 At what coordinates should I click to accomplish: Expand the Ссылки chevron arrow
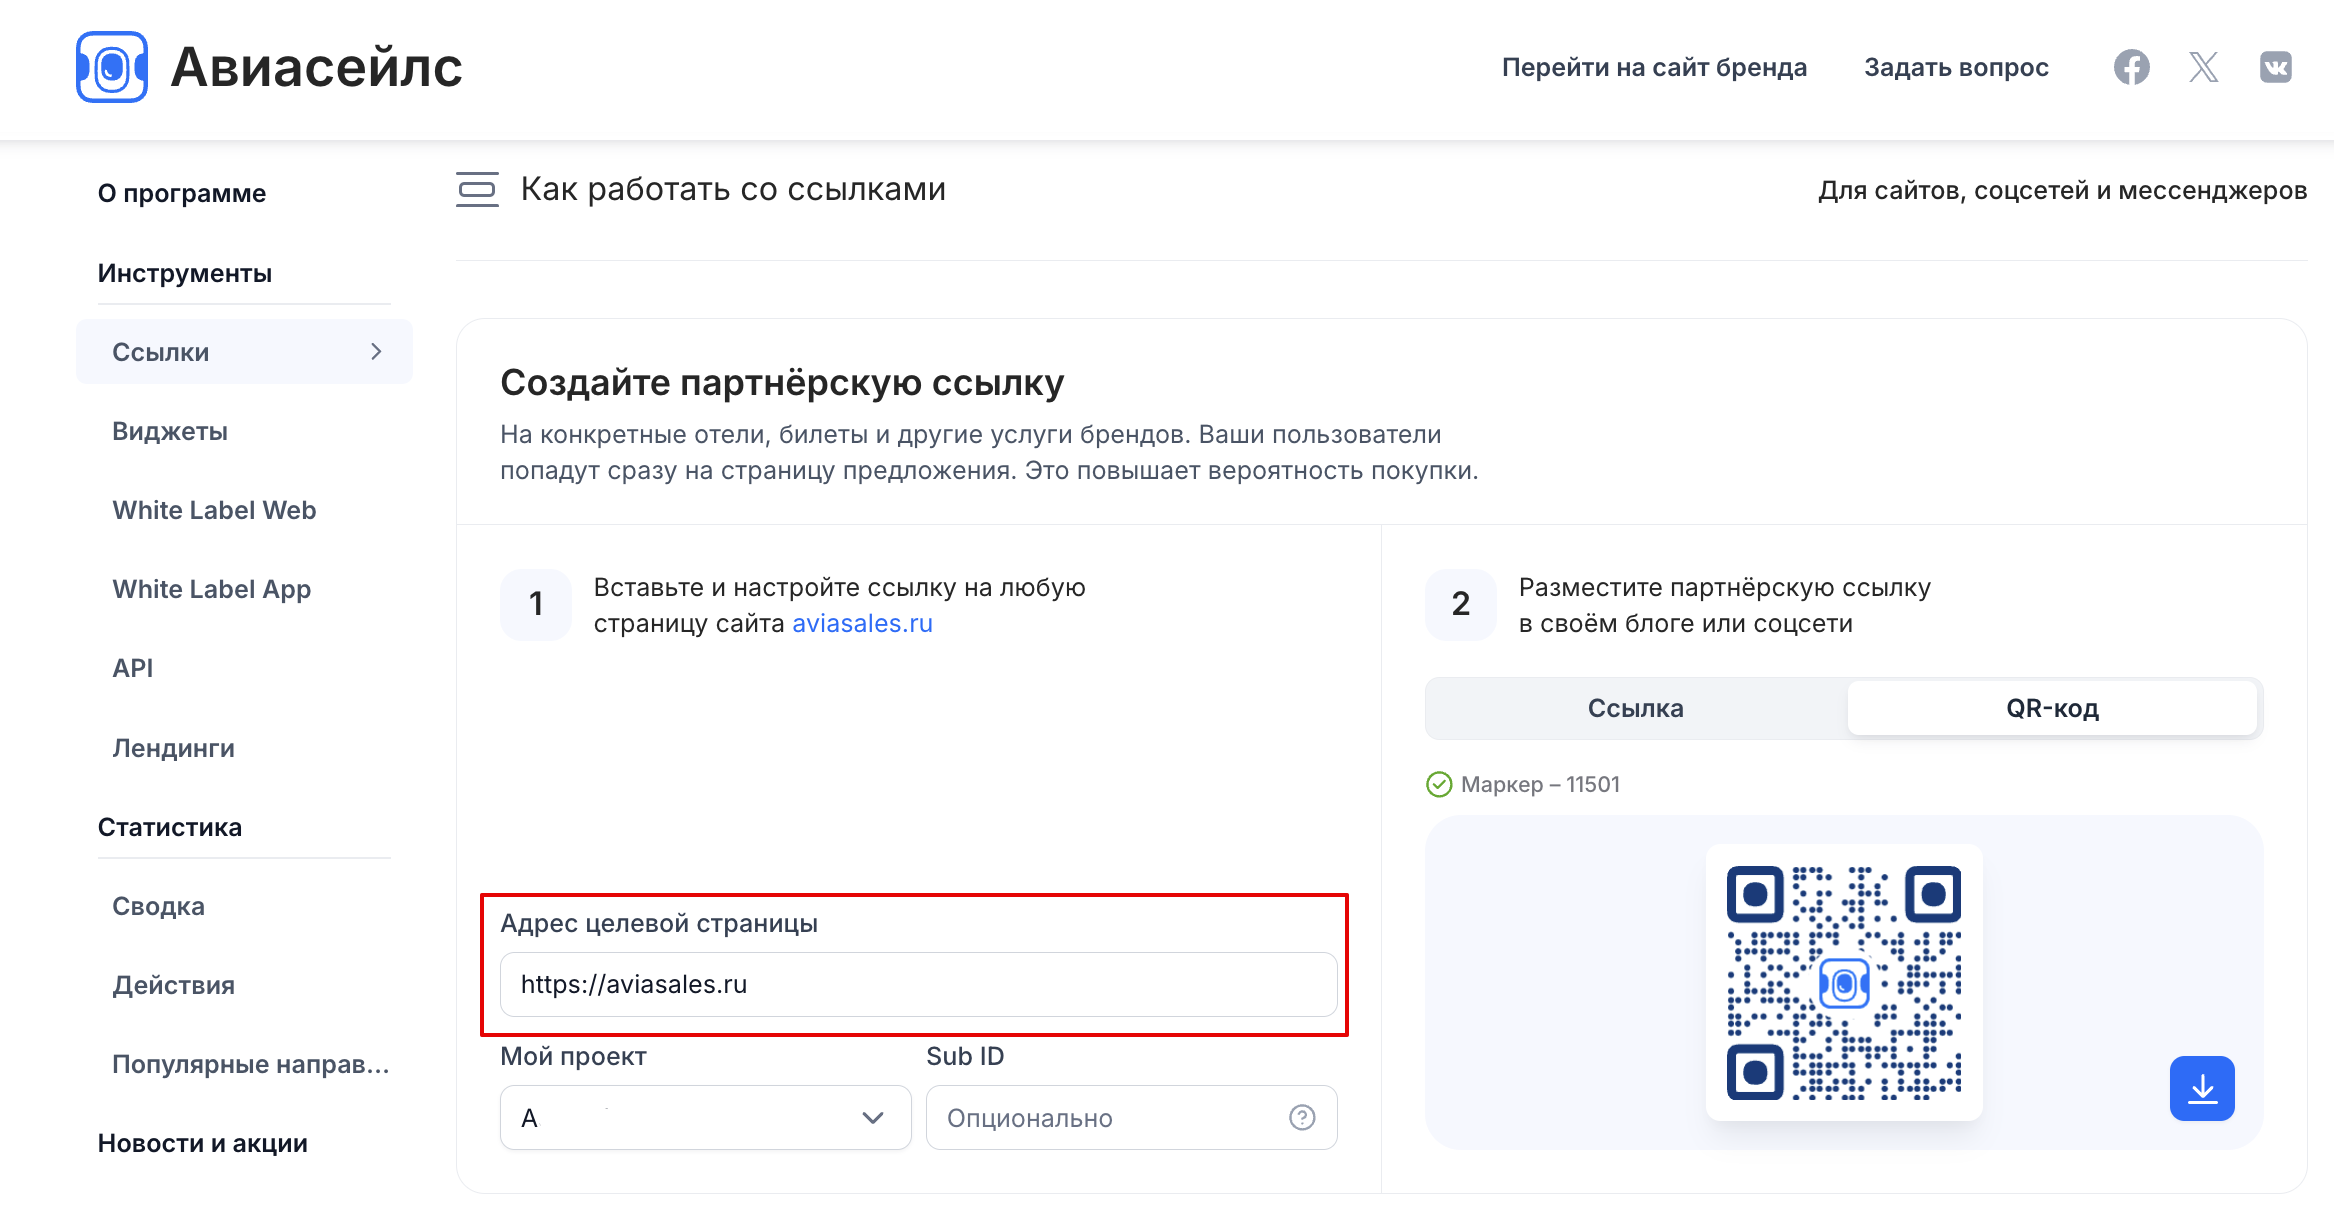(376, 351)
